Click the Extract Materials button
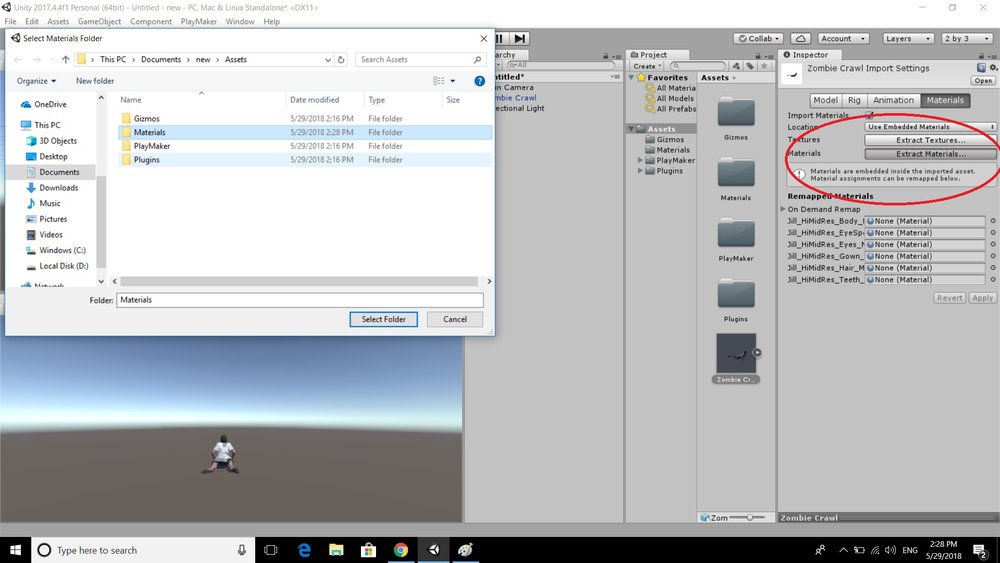1000x563 pixels. point(930,154)
